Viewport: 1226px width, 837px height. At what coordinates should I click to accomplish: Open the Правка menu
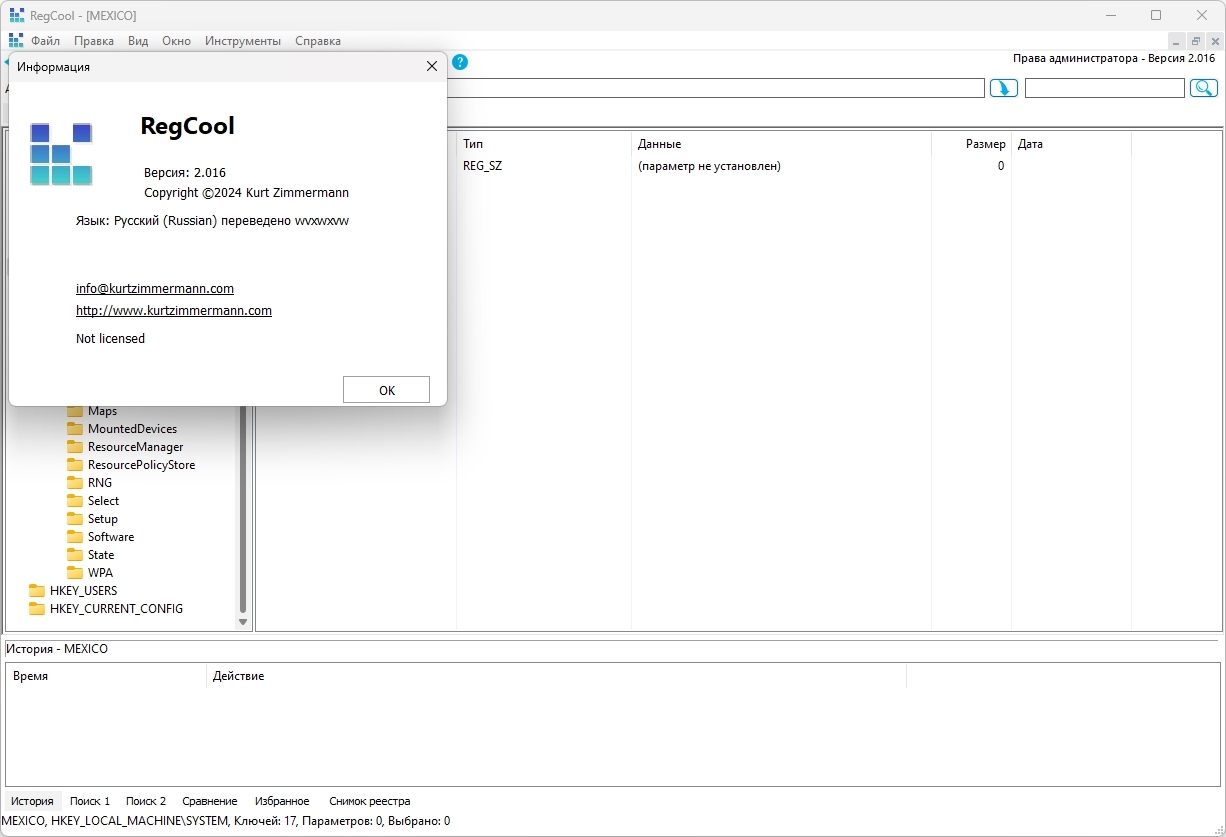click(x=94, y=41)
